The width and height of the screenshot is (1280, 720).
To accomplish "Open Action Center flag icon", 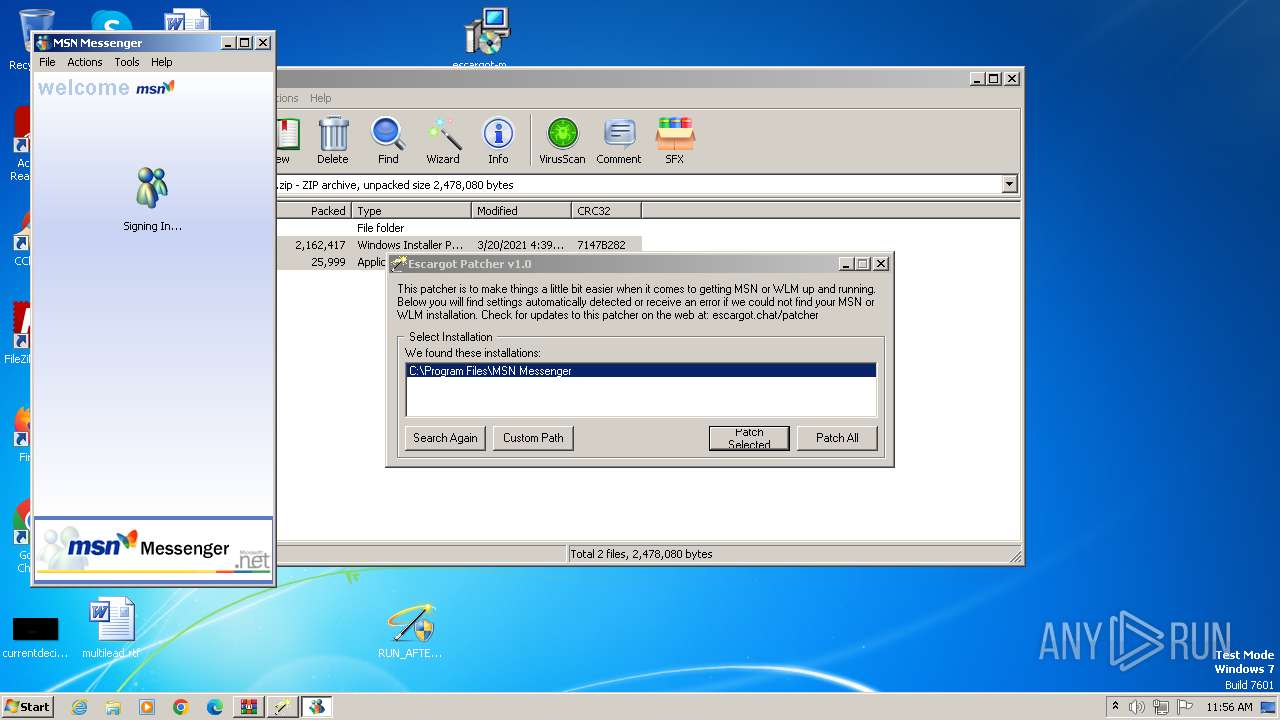I will tap(1186, 707).
